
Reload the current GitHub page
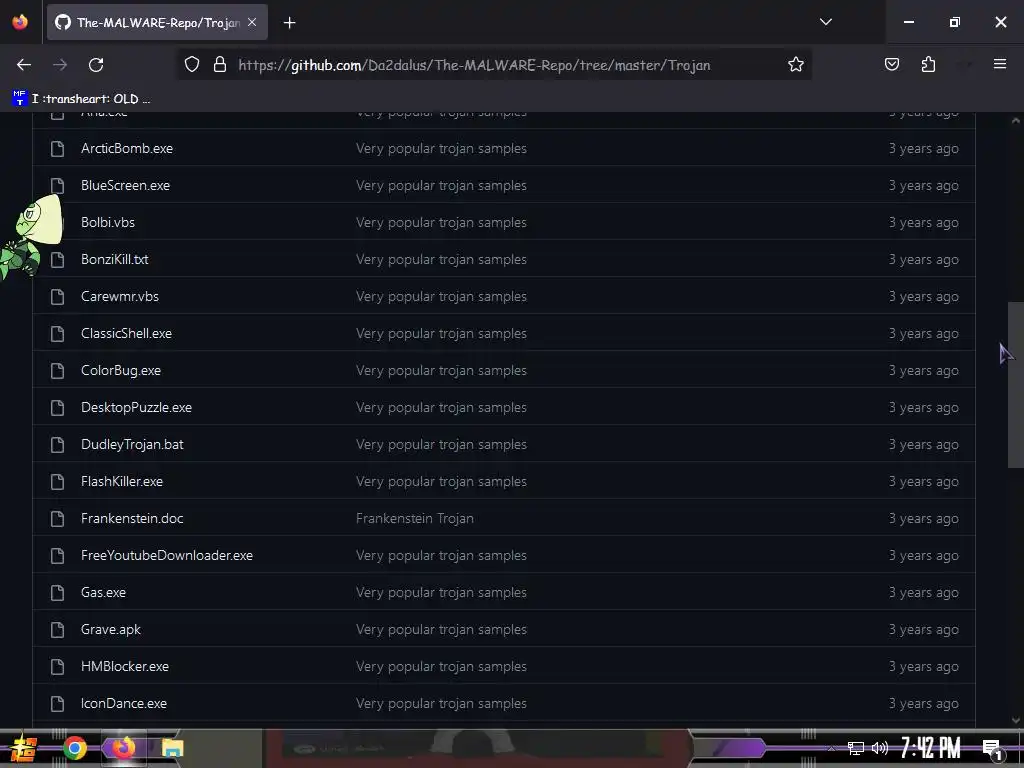pyautogui.click(x=96, y=65)
